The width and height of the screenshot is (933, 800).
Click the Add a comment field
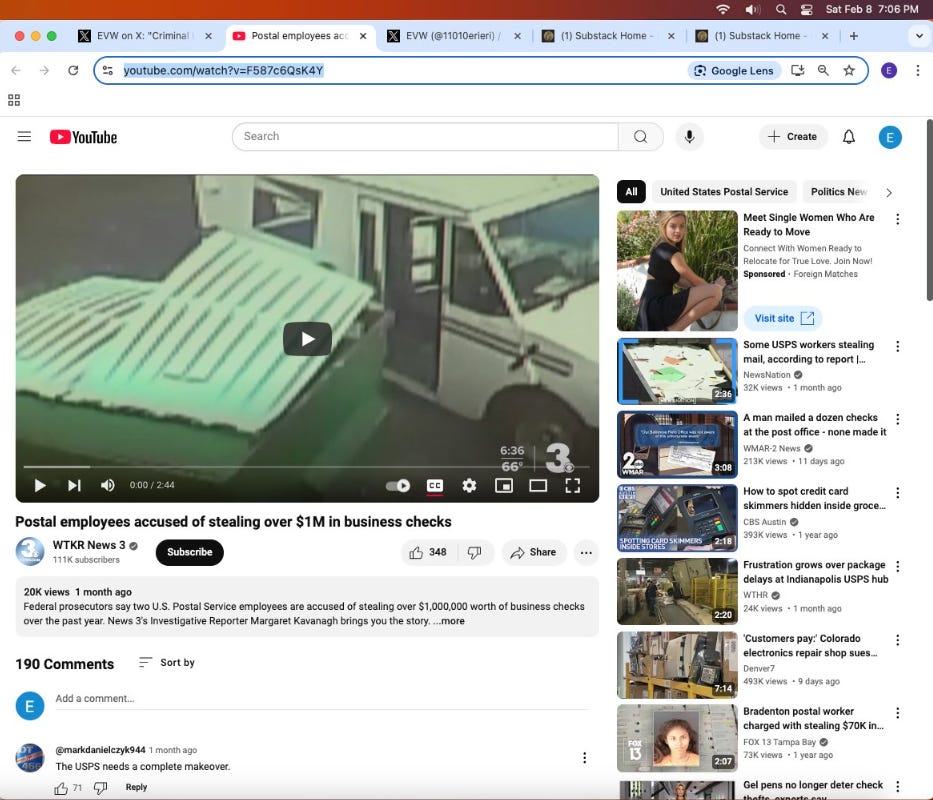[321, 699]
